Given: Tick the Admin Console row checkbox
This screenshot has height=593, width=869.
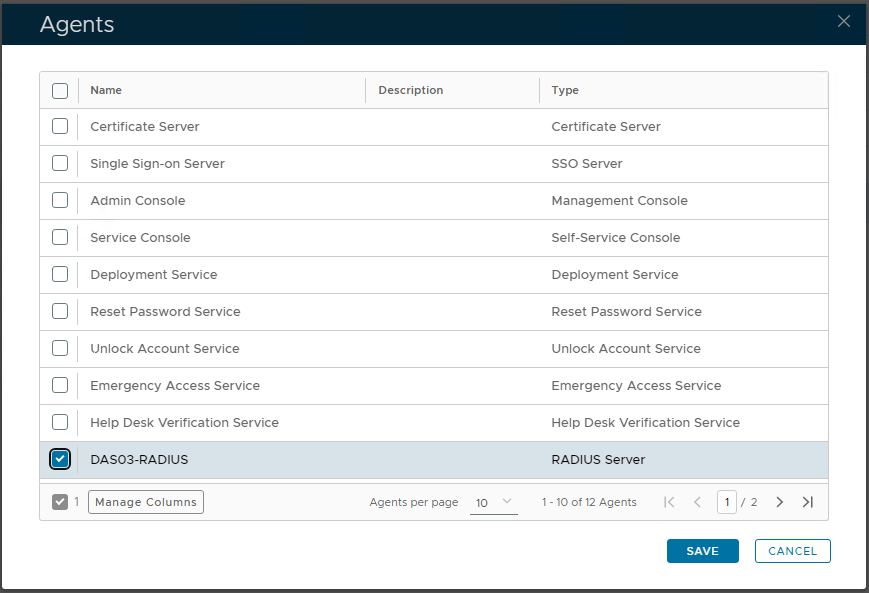Looking at the screenshot, I should [60, 200].
